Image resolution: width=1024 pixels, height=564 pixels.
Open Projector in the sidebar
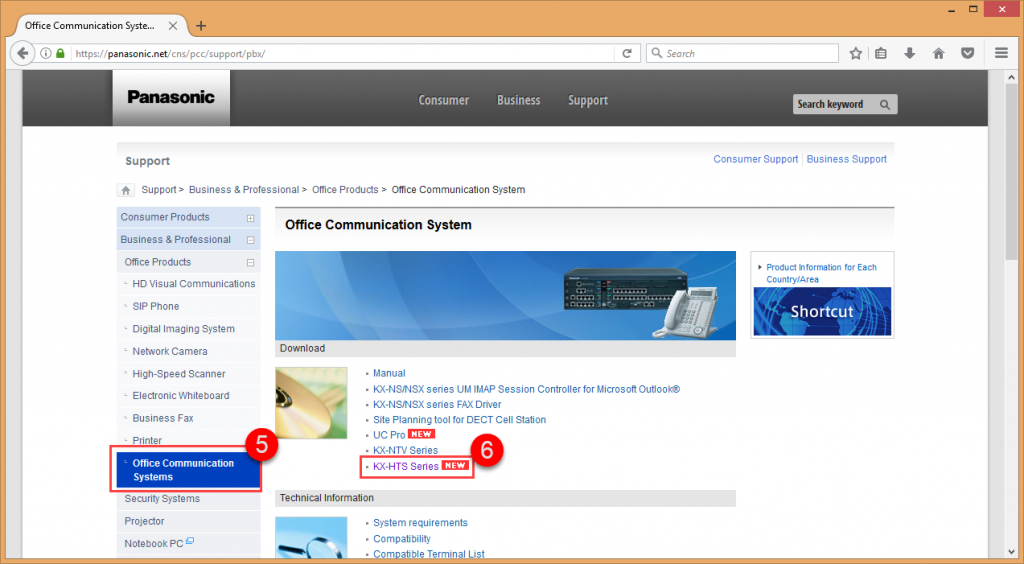click(x=144, y=522)
